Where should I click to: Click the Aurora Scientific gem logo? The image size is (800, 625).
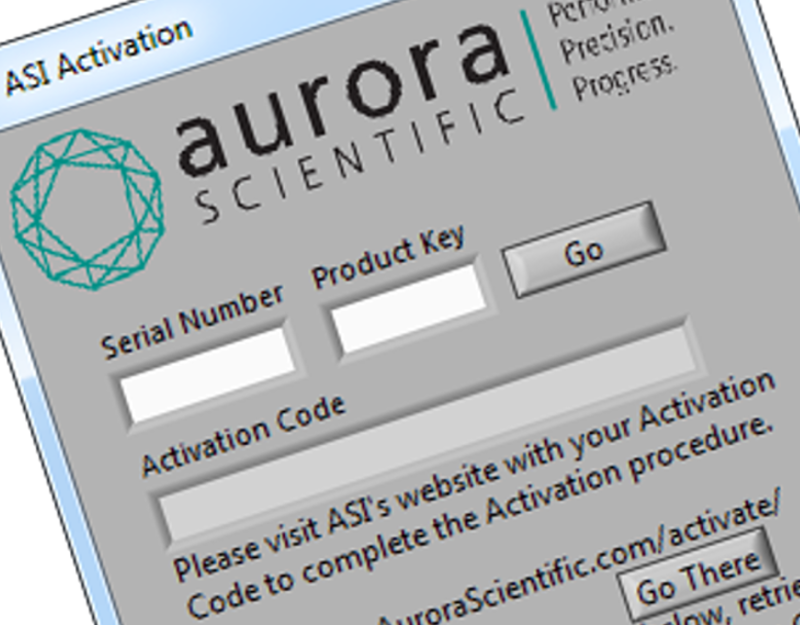[87, 209]
